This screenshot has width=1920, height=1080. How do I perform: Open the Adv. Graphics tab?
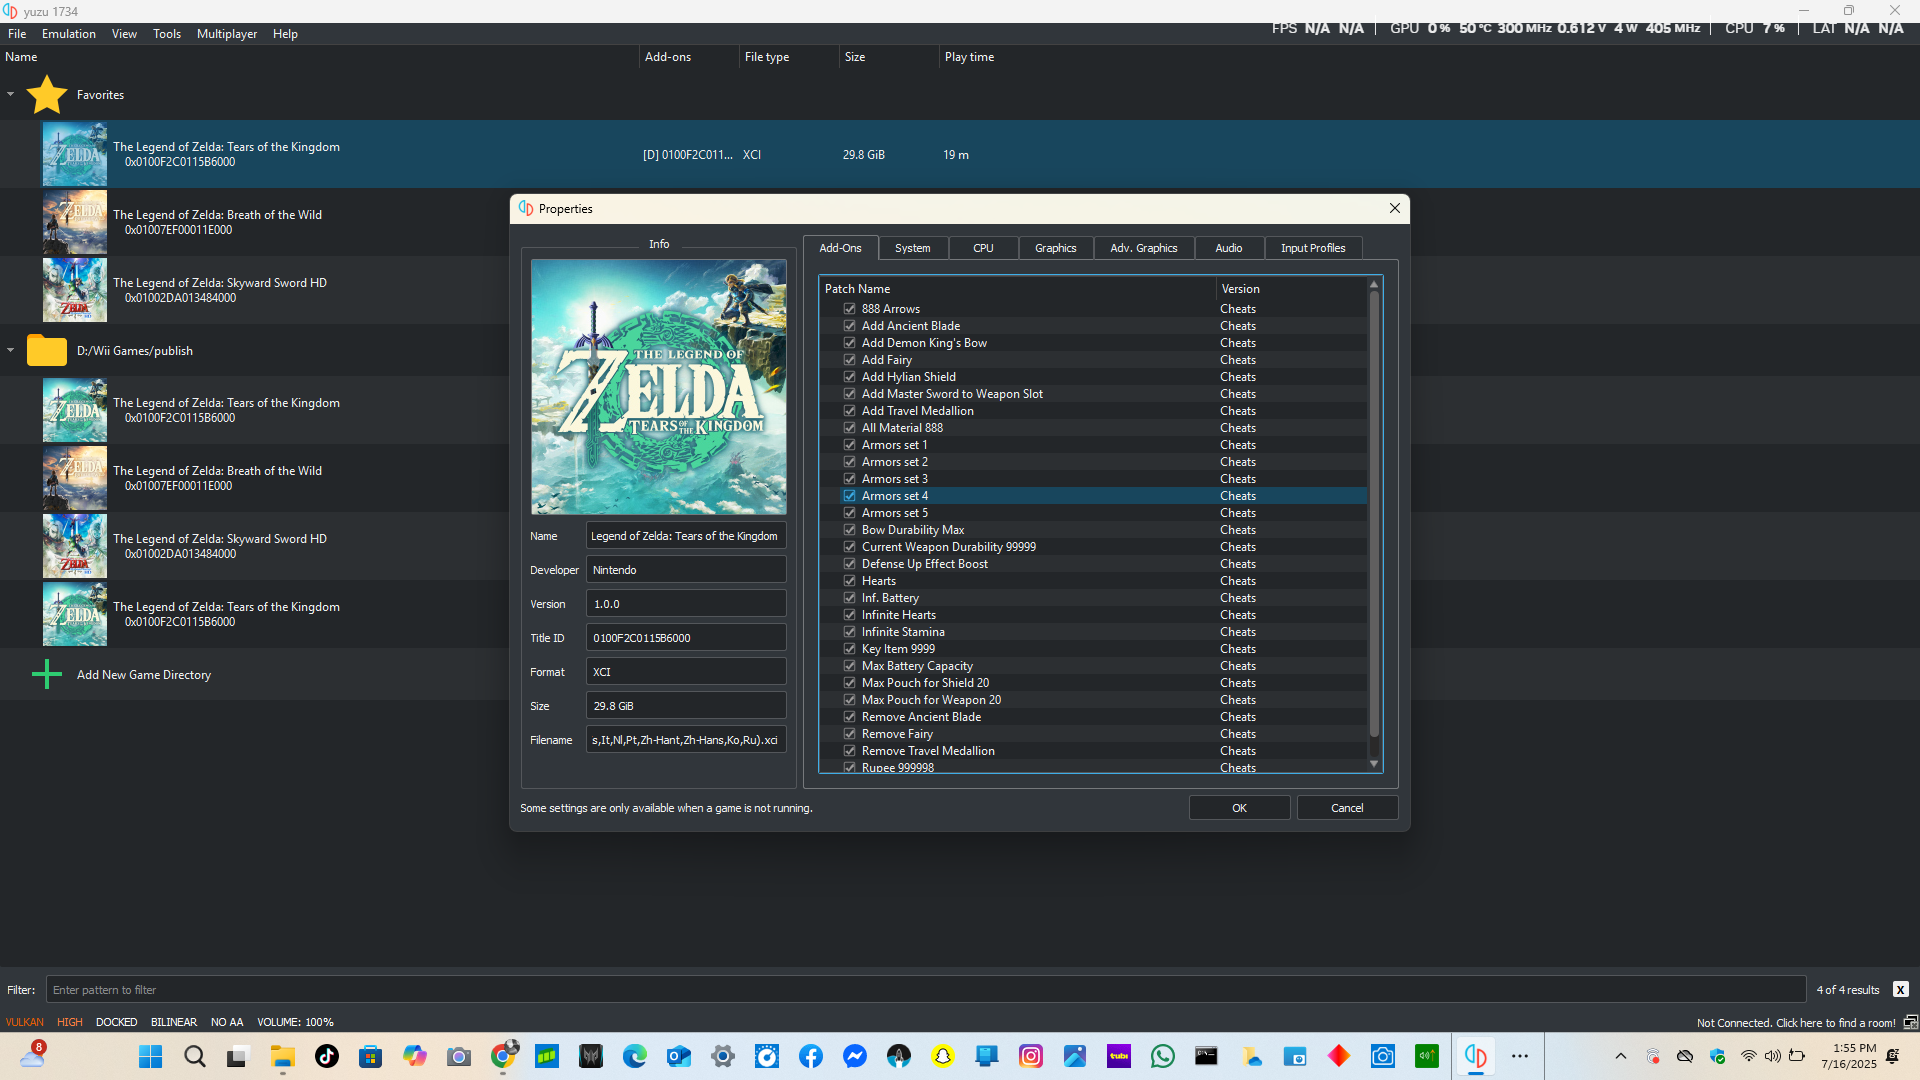coord(1144,248)
